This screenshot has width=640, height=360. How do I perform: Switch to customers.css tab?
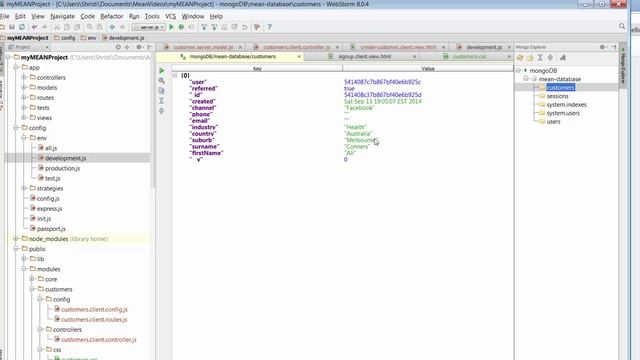[x=469, y=56]
